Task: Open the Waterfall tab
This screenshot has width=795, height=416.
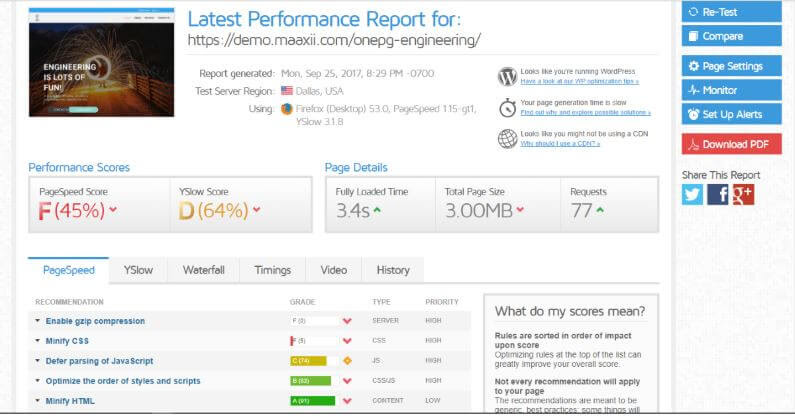Action: click(203, 270)
